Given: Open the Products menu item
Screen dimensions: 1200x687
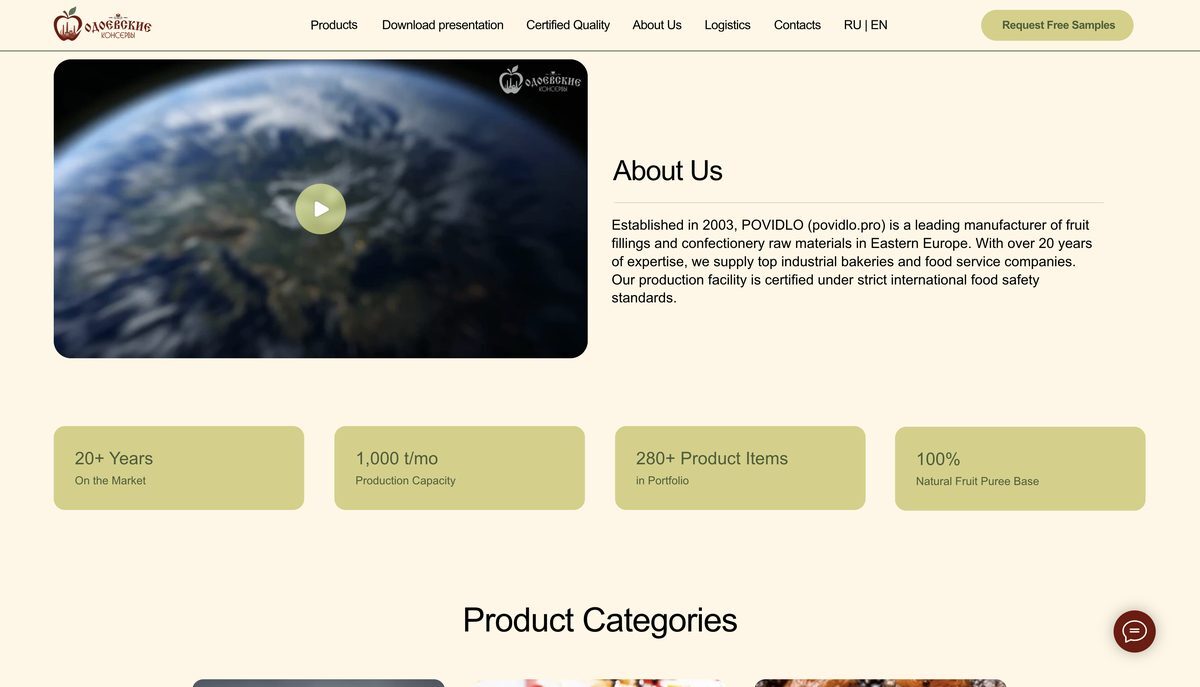Looking at the screenshot, I should (334, 25).
